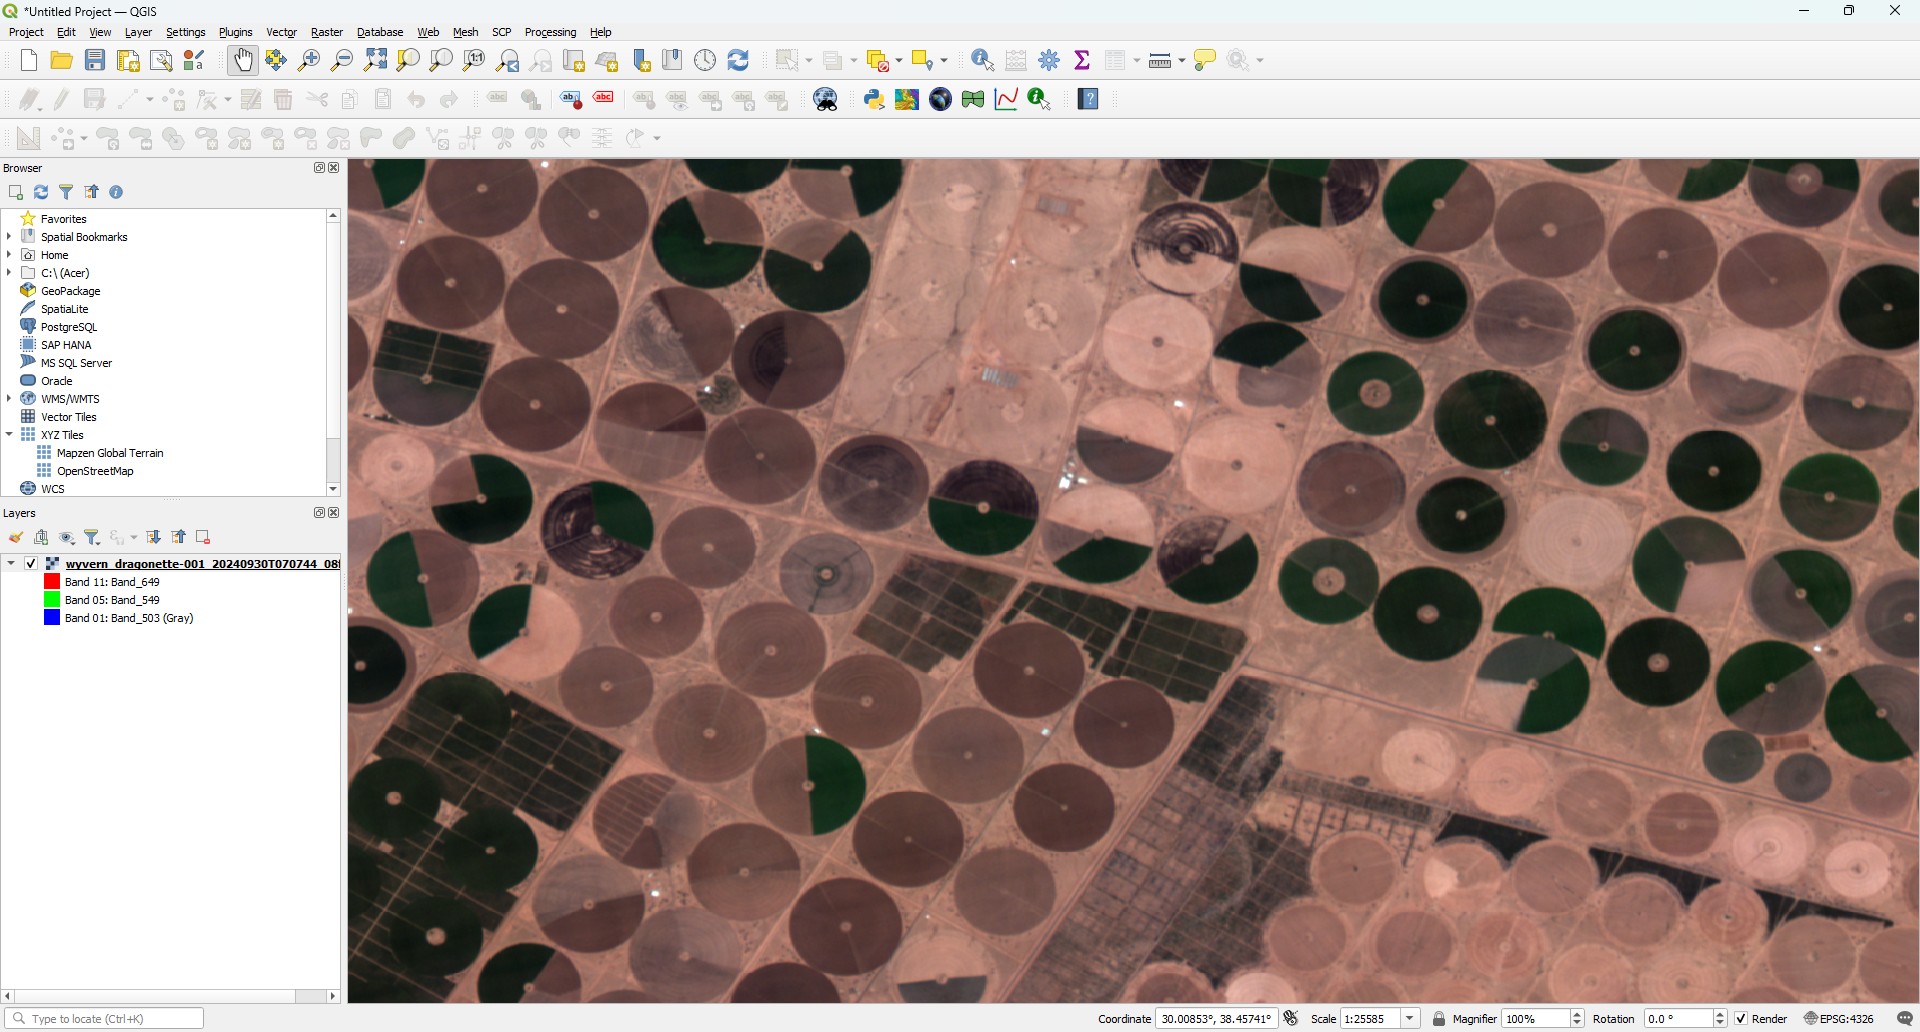Open the Processing menu
This screenshot has width=1920, height=1032.
click(550, 32)
